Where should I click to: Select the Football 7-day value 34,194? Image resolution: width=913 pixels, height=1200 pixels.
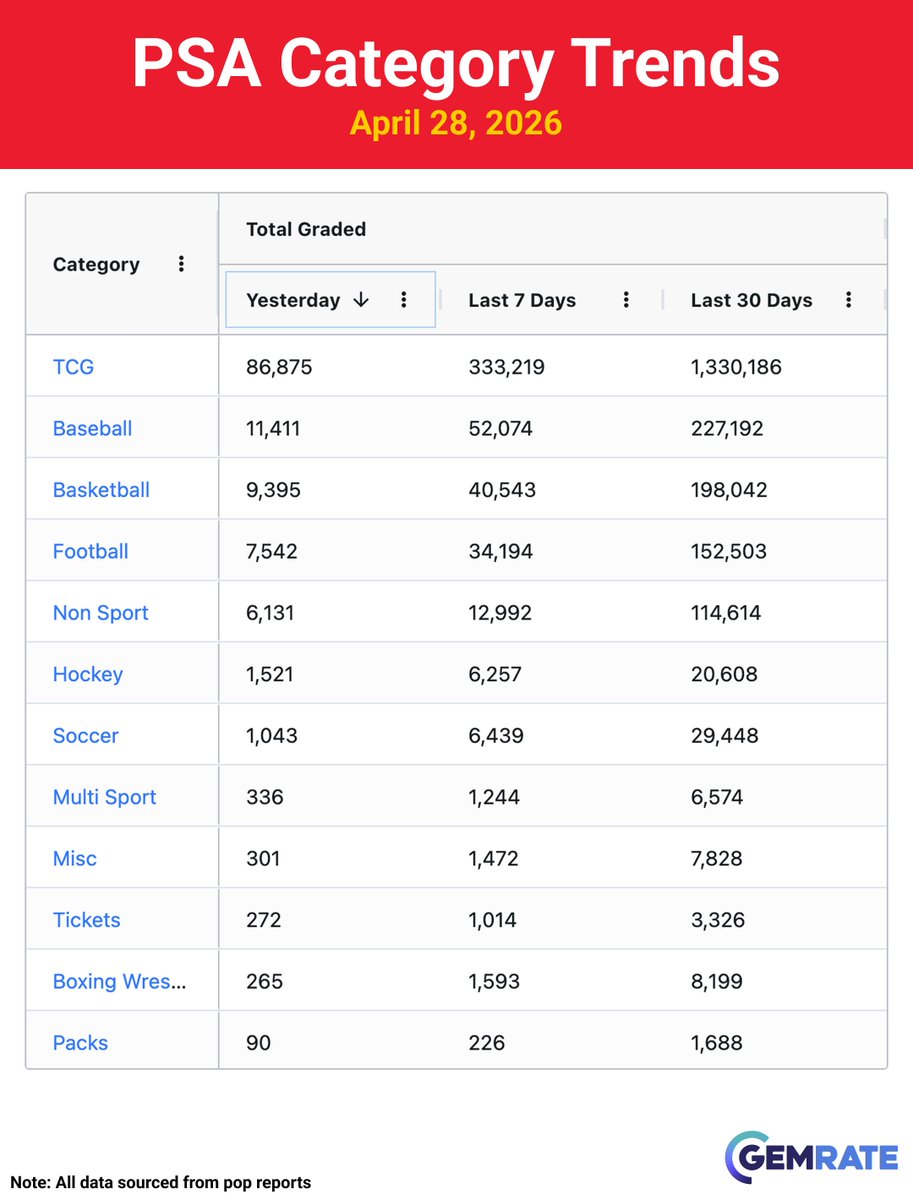(x=501, y=551)
